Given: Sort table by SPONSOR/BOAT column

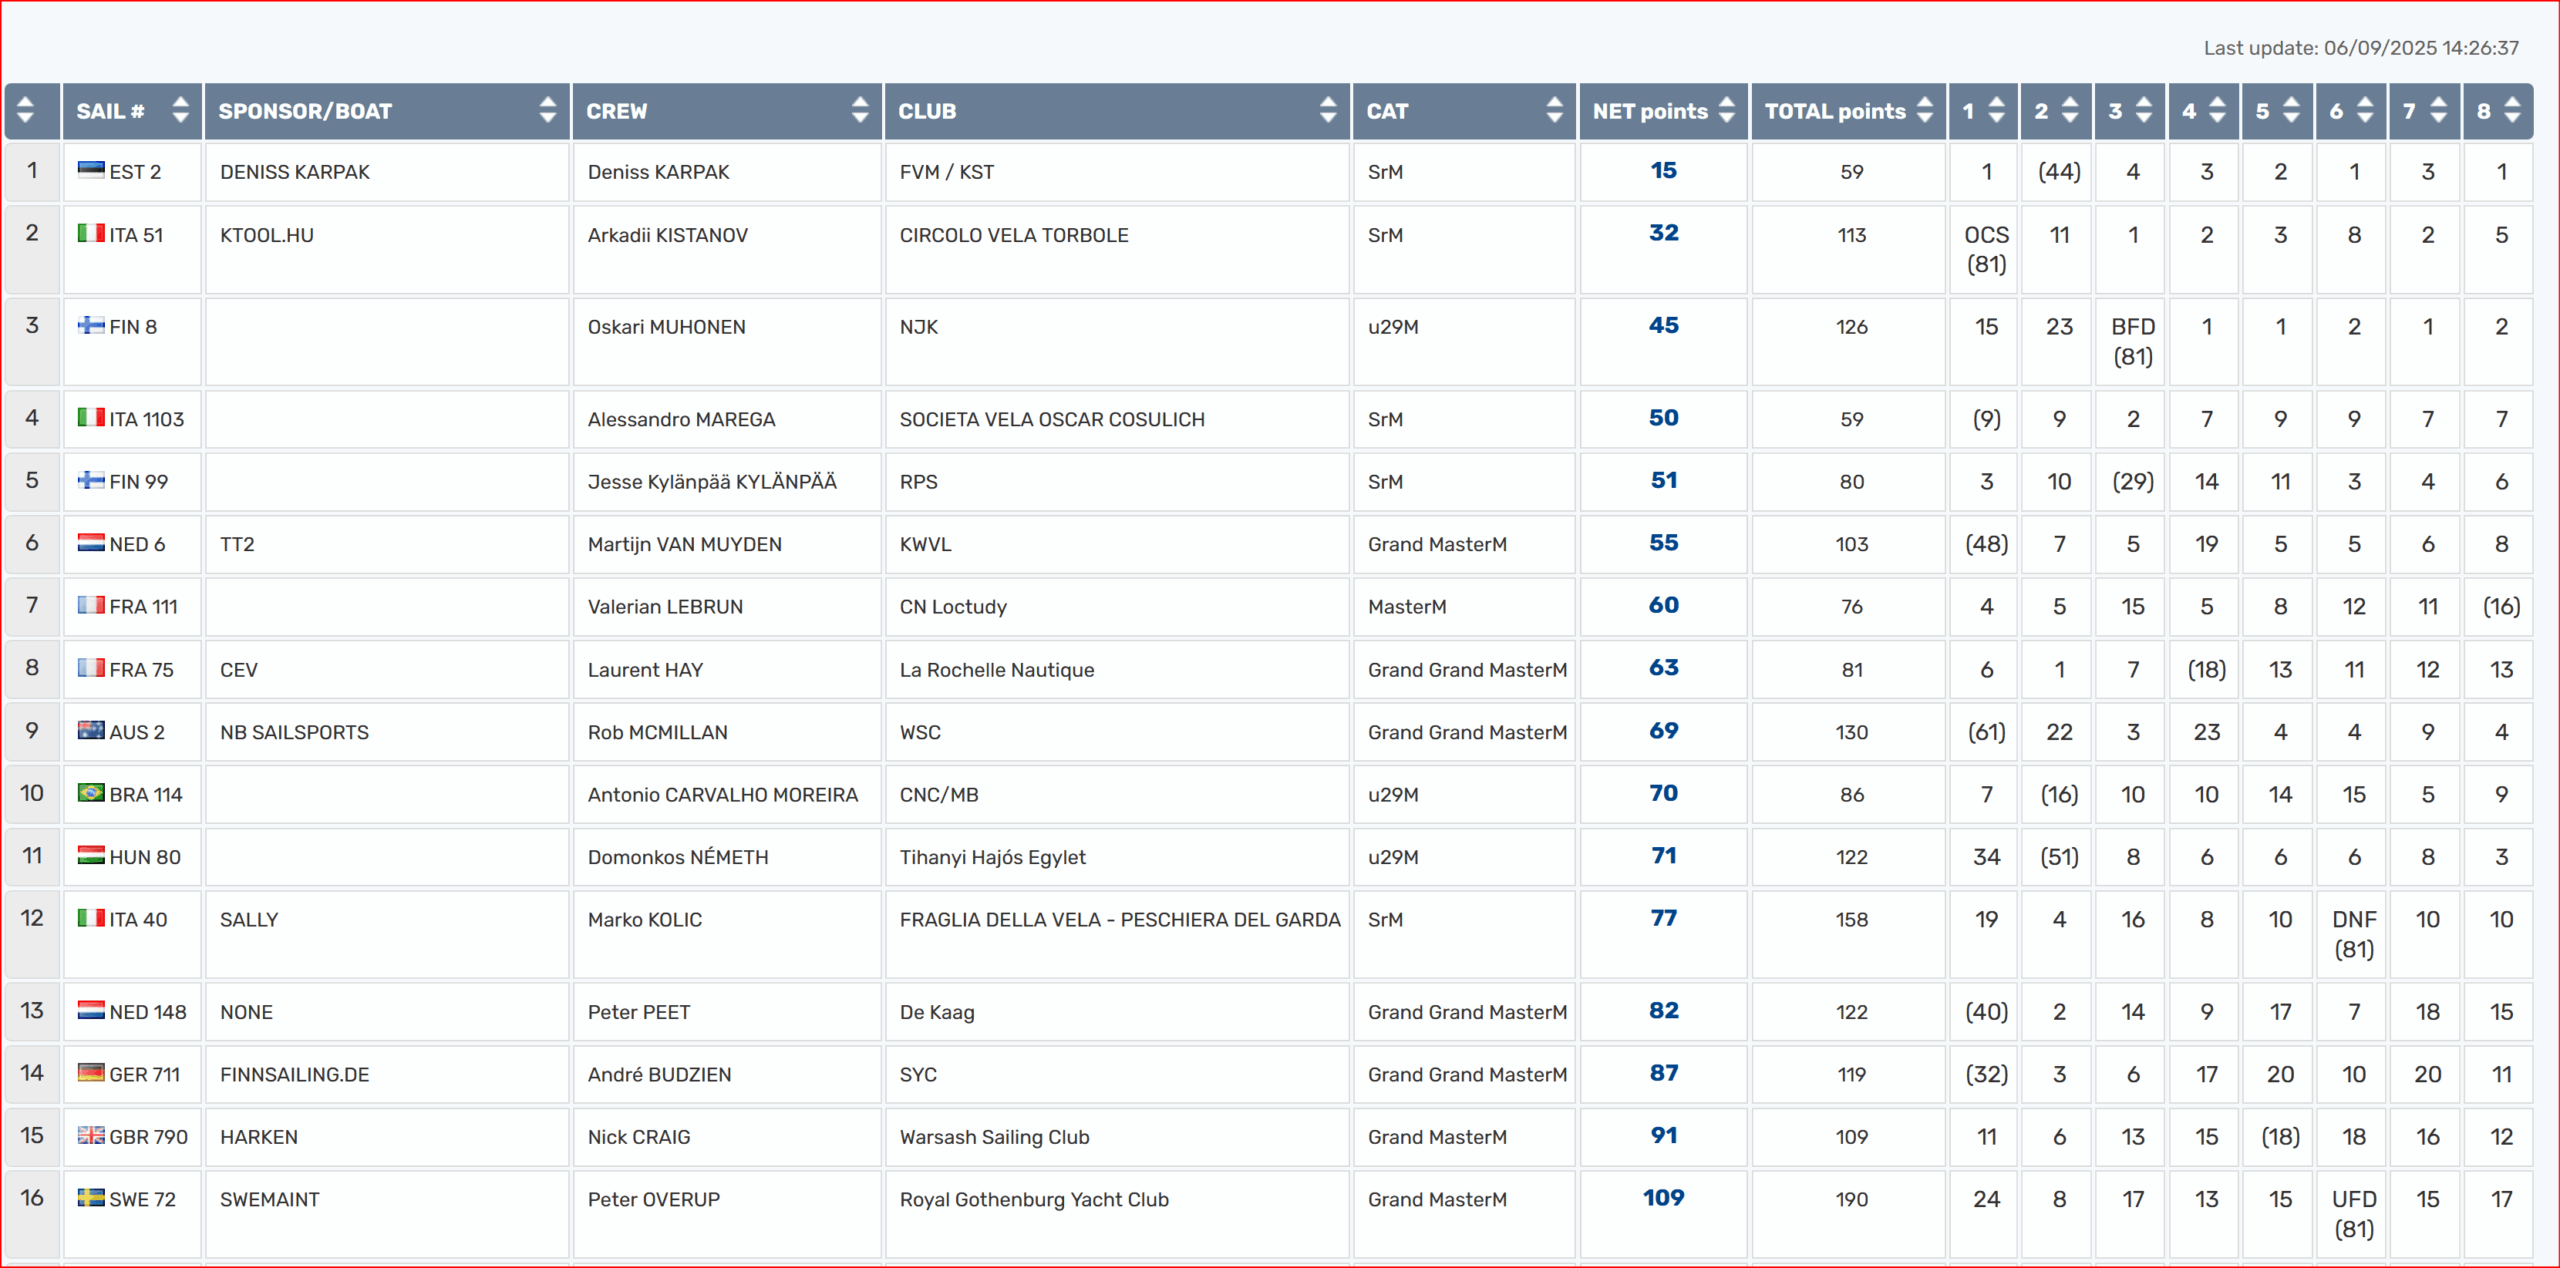Looking at the screenshot, I should 548,111.
